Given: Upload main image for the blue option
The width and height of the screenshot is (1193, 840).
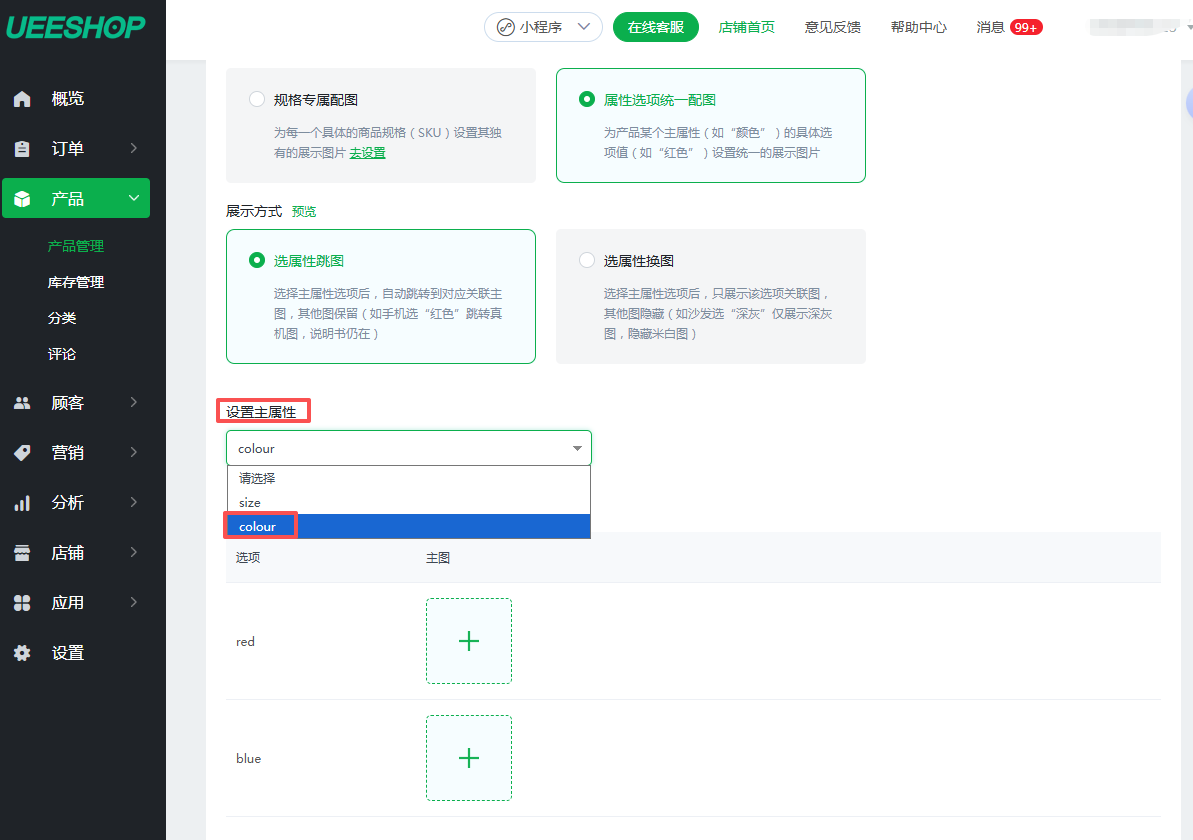Looking at the screenshot, I should 469,758.
